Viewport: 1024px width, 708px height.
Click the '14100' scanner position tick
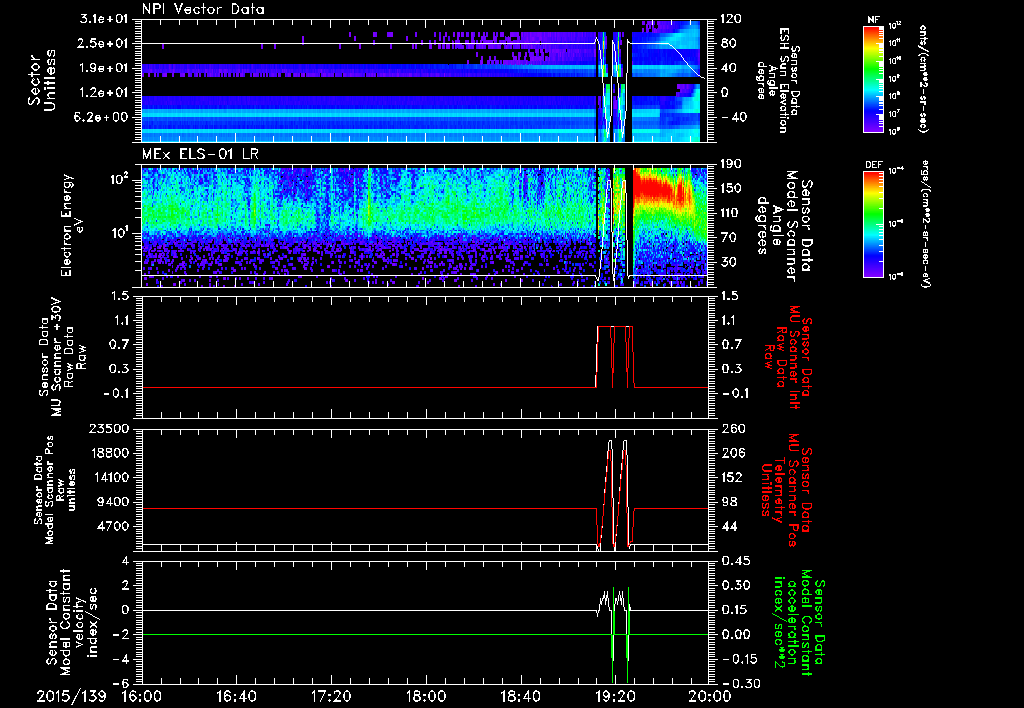tap(109, 477)
